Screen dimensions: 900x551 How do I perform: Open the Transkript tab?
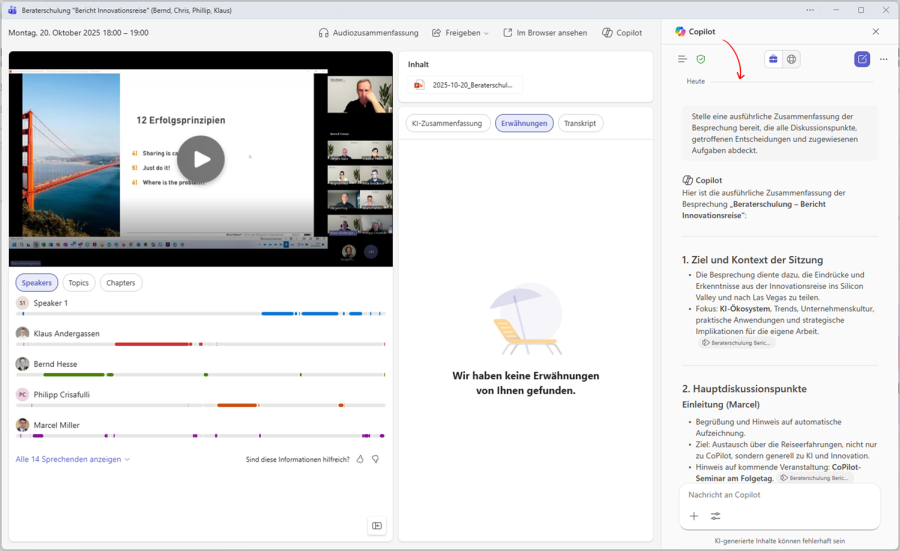pos(580,123)
